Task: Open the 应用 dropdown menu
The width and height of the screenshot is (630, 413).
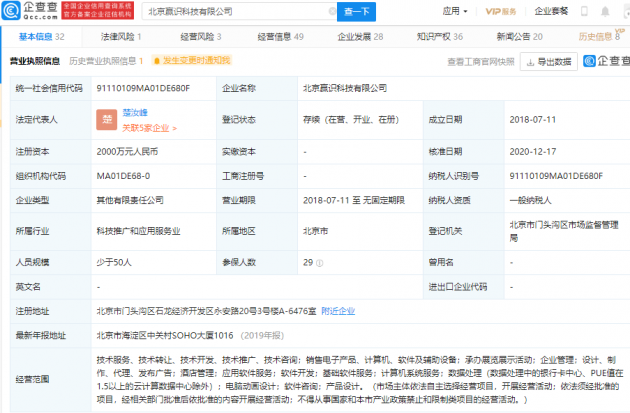Action: (x=455, y=11)
